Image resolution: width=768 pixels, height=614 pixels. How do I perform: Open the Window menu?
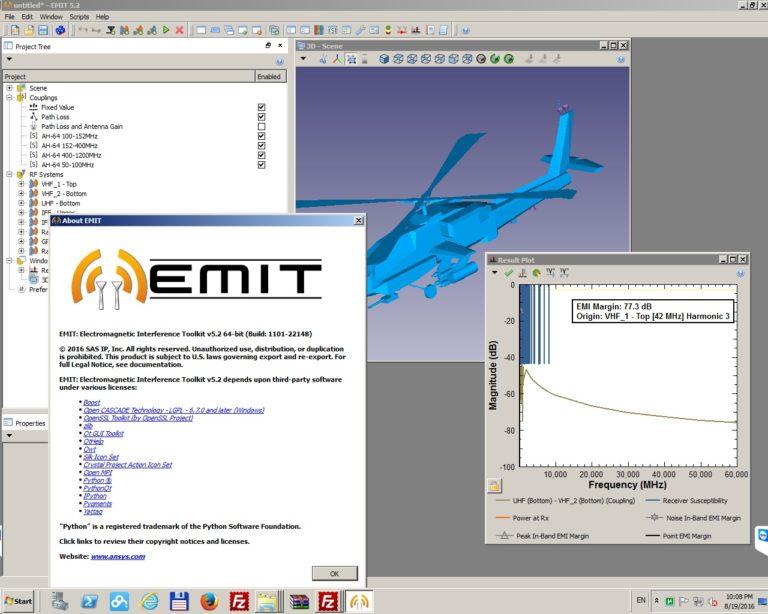pyautogui.click(x=51, y=17)
